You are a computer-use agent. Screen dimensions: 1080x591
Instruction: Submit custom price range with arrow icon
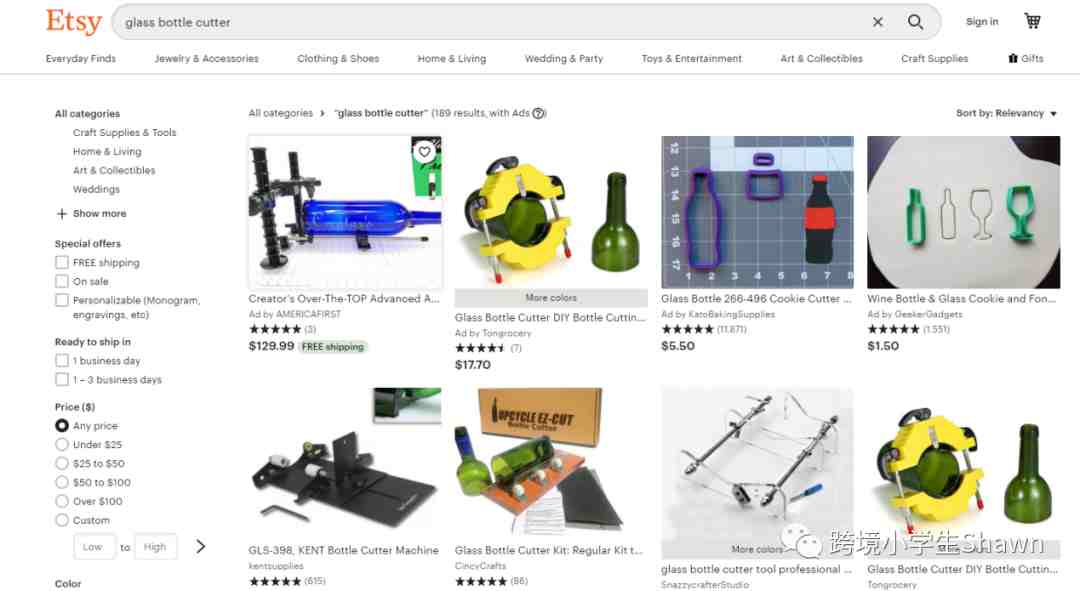pyautogui.click(x=200, y=546)
